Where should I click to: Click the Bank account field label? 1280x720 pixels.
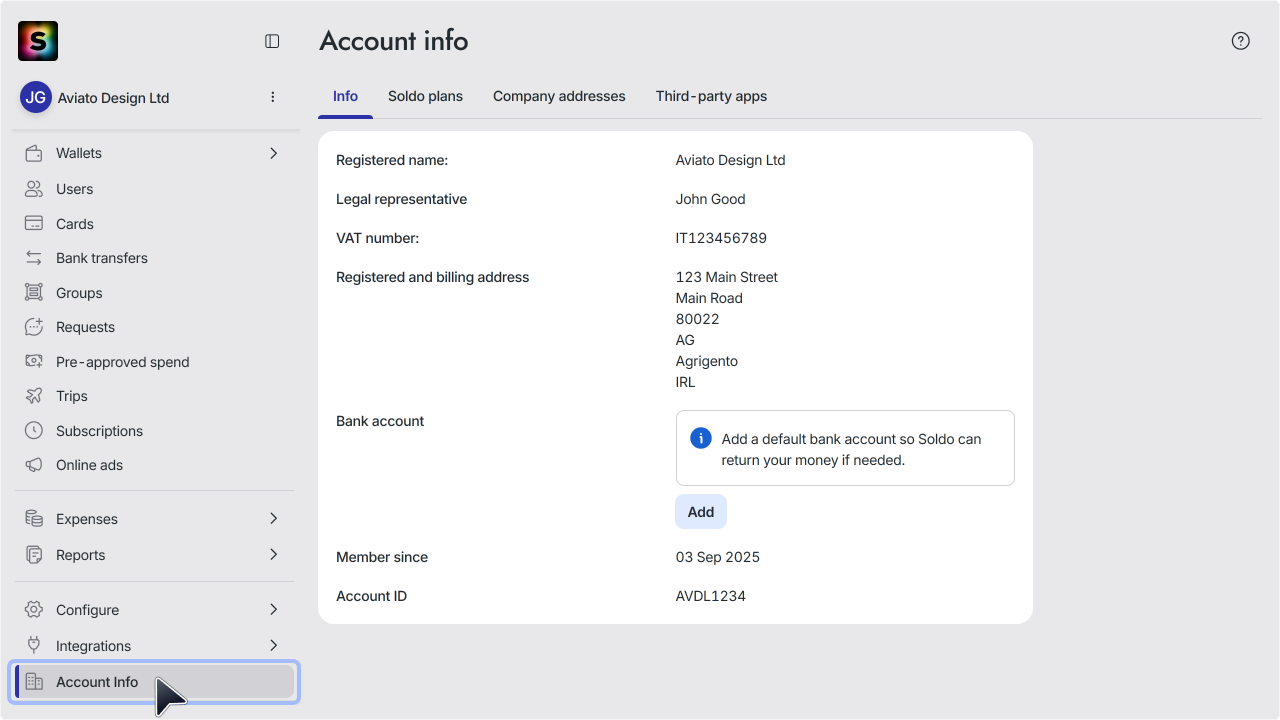(x=380, y=421)
